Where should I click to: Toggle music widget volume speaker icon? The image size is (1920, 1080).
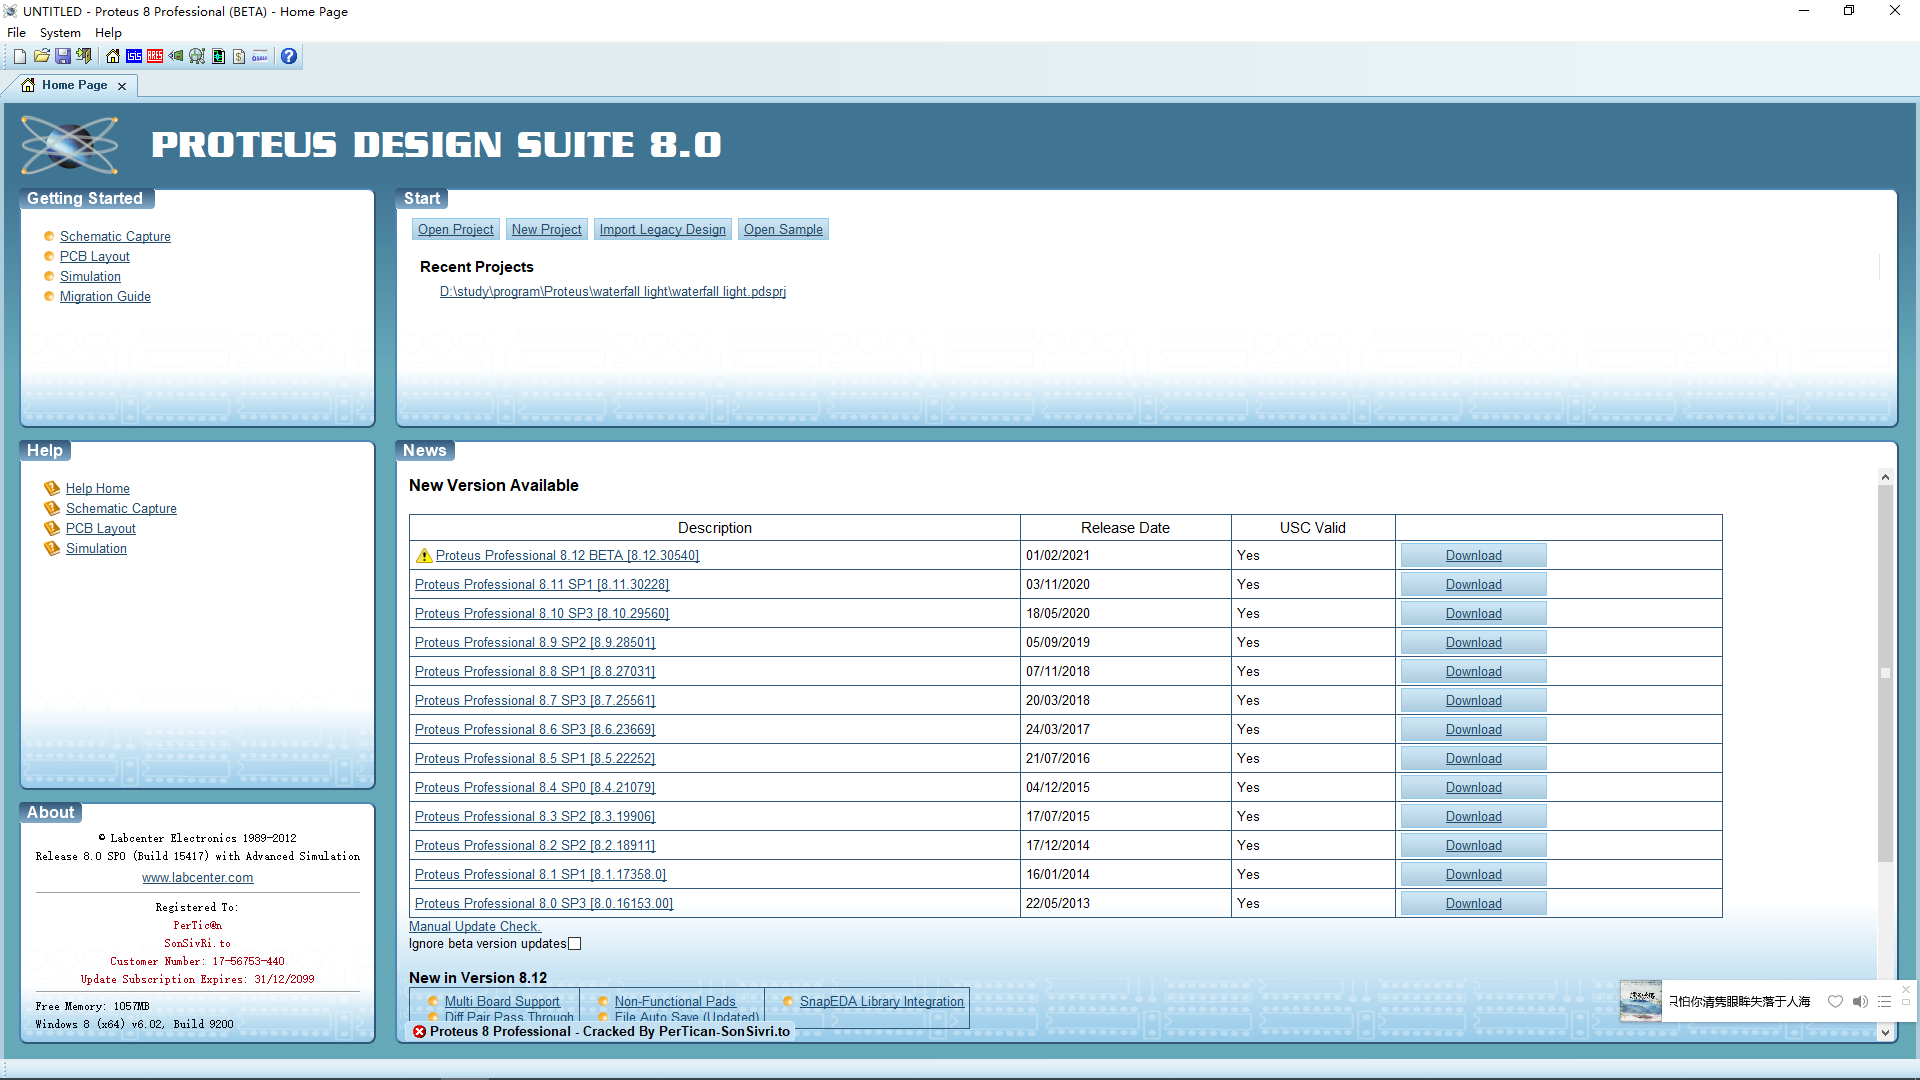[1860, 1001]
